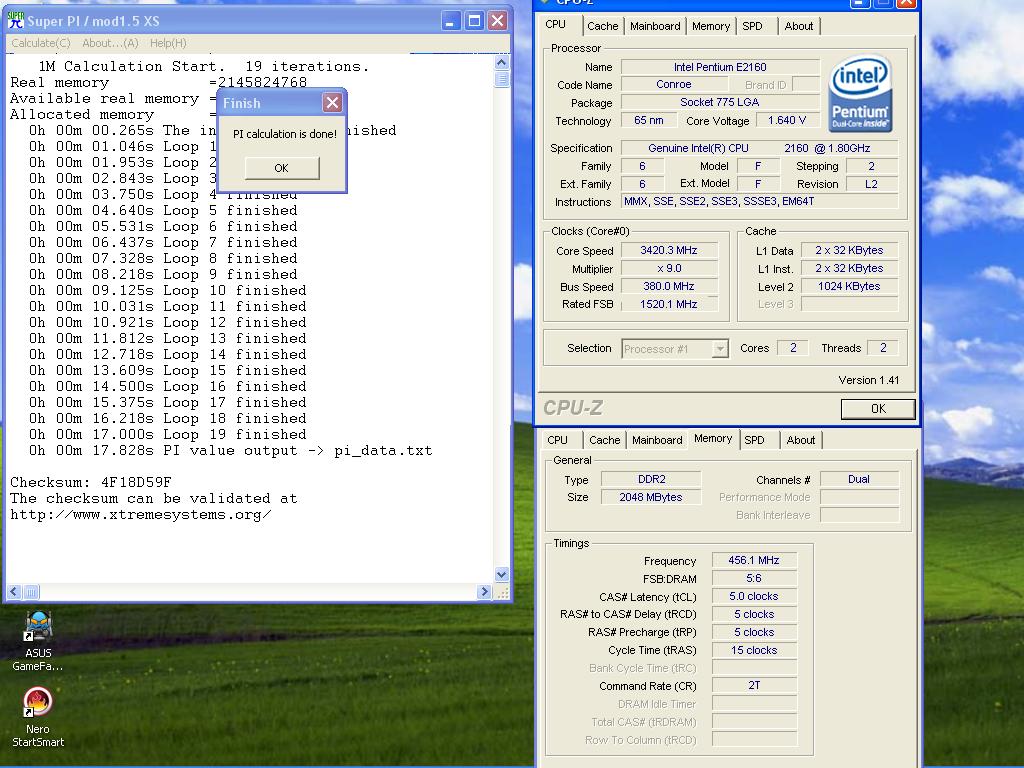Click the 15 clocks tRAS value

tap(754, 650)
